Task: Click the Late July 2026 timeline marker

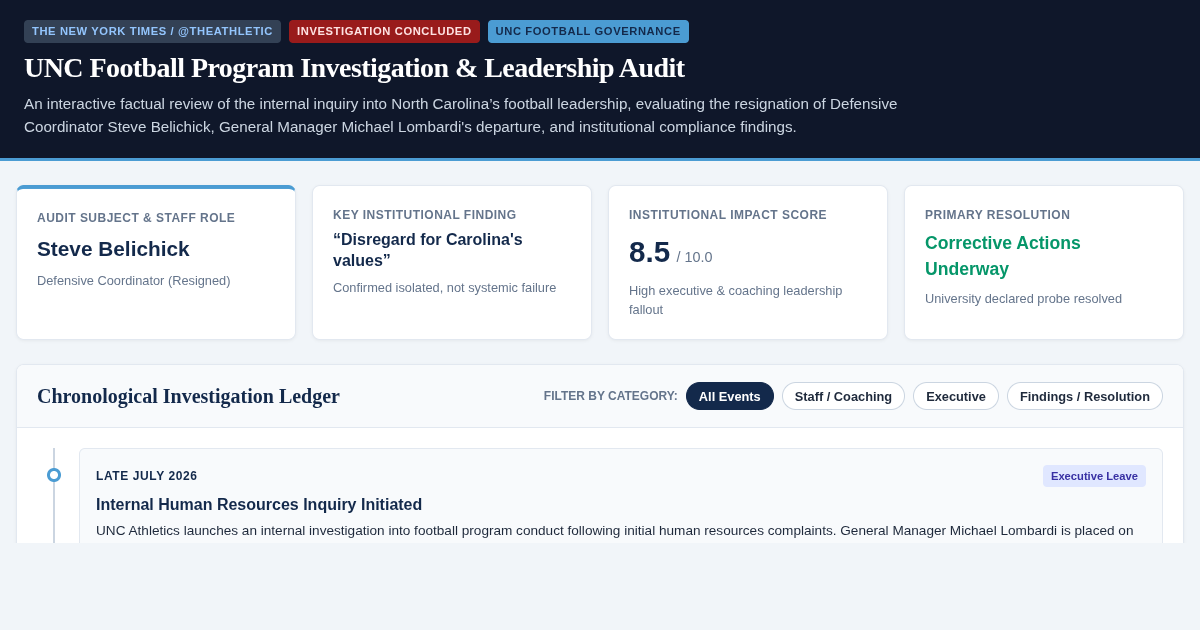Action: point(54,475)
